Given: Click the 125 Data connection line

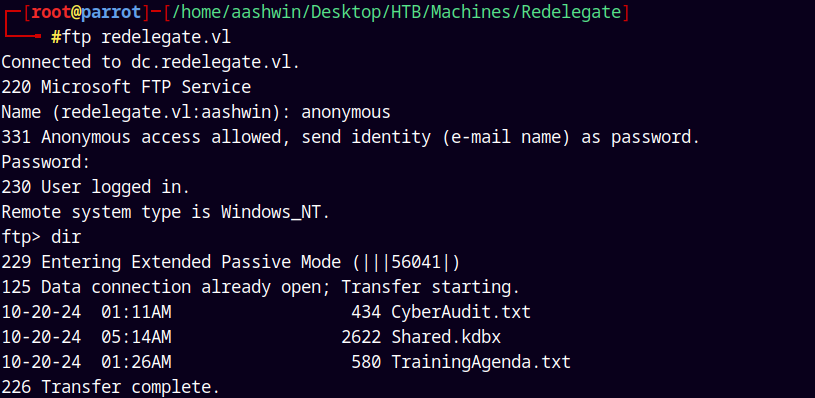Looking at the screenshot, I should (260, 287).
